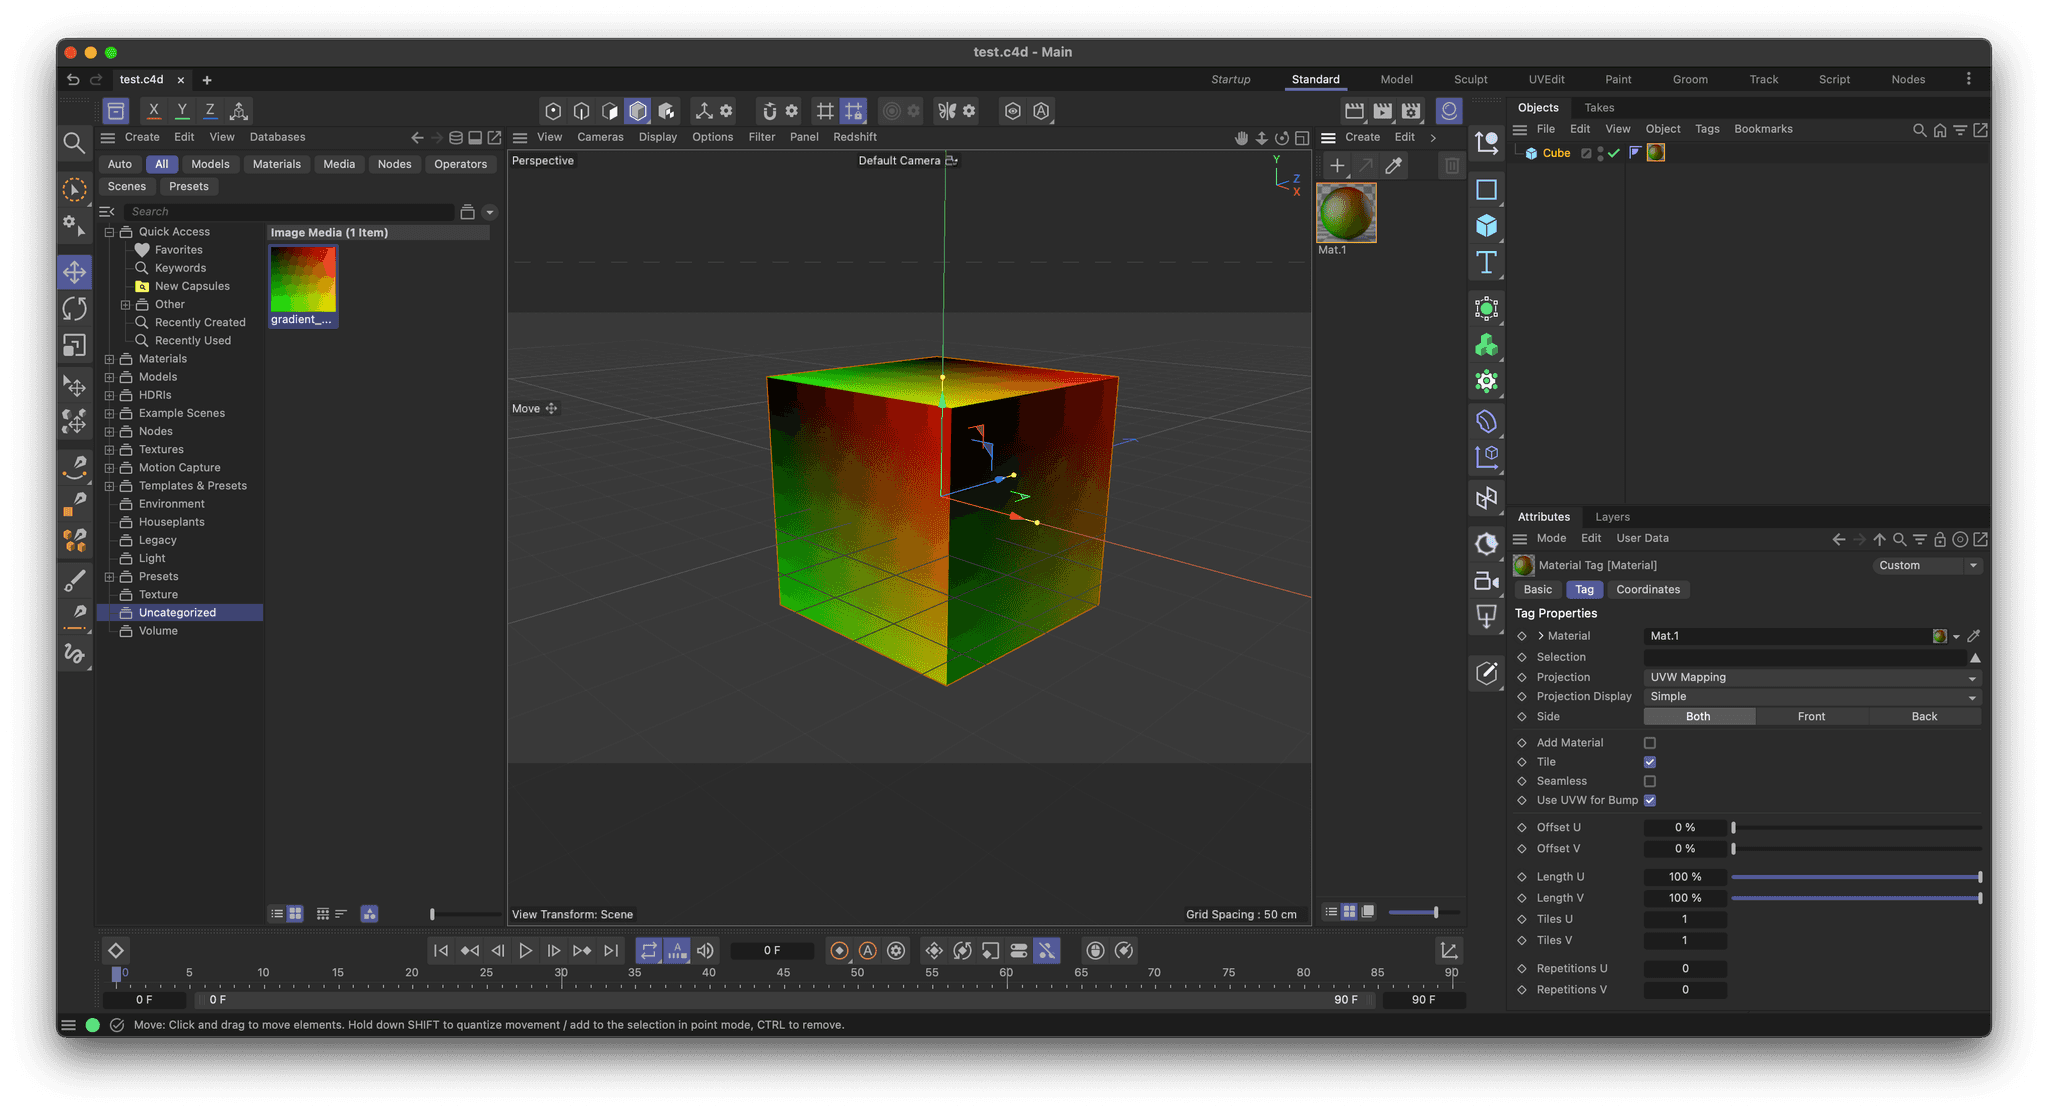This screenshot has height=1112, width=2048.
Task: Filter browser by Scenes
Action: tap(127, 187)
